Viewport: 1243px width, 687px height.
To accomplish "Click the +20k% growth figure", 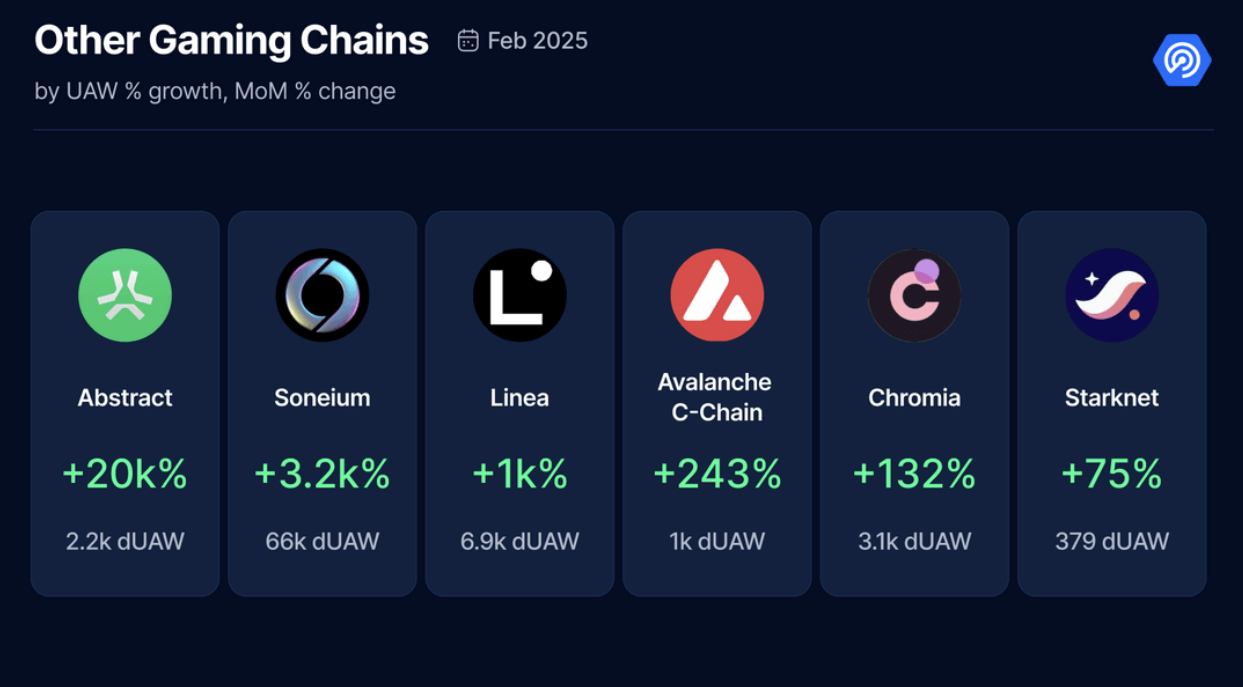I will [125, 474].
